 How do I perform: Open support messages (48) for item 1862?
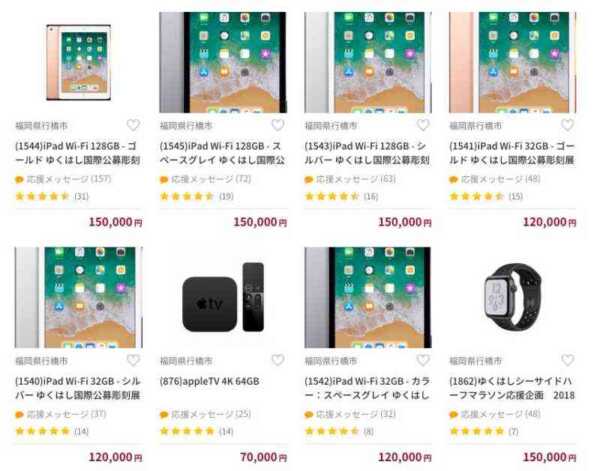tap(495, 414)
